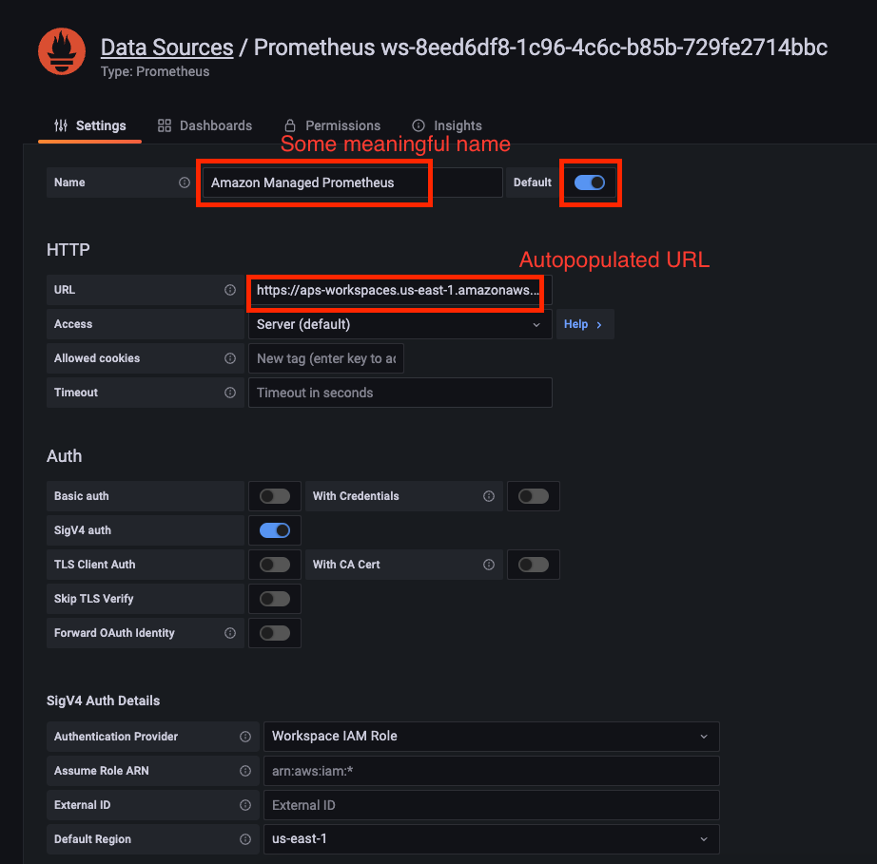Click the info icon beside Forward OAuth Identity
Viewport: 877px width, 864px height.
(x=230, y=632)
